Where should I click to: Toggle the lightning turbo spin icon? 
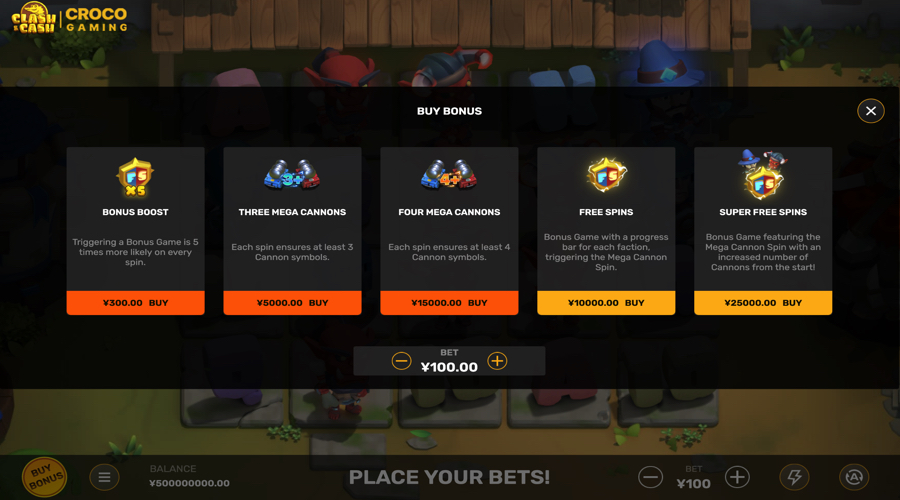pos(794,477)
